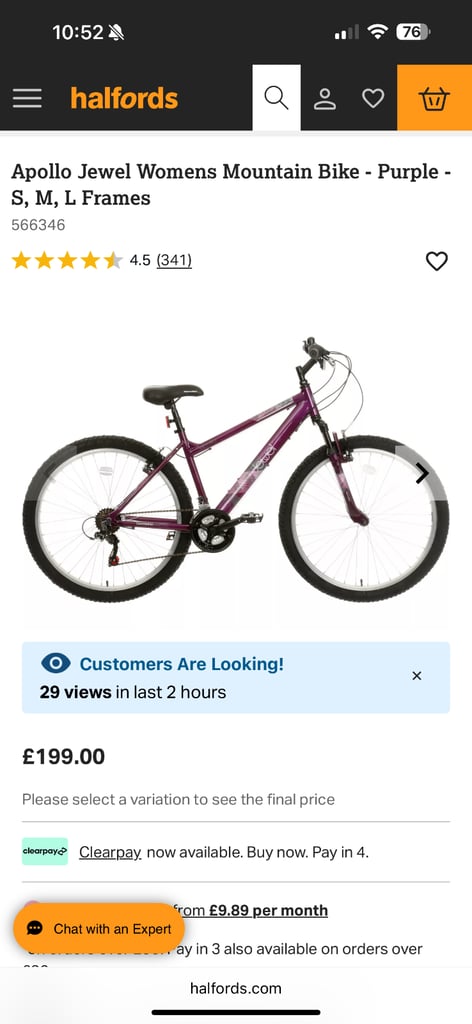The width and height of the screenshot is (472, 1024).
Task: Dismiss the Customers Are Looking banner
Action: 417,676
